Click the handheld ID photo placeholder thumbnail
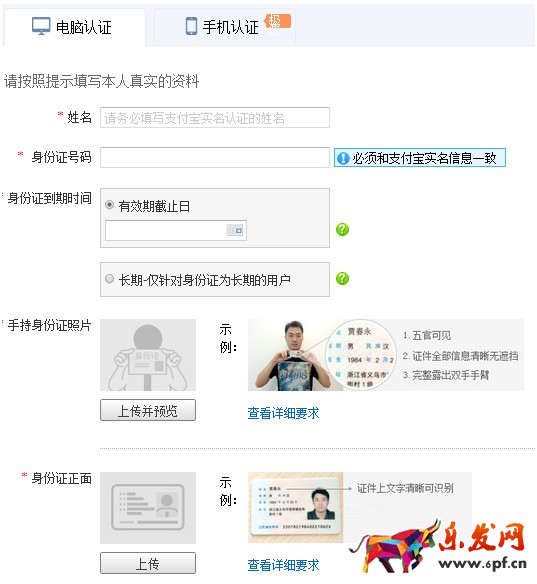Viewport: 537px width, 584px height. point(148,355)
